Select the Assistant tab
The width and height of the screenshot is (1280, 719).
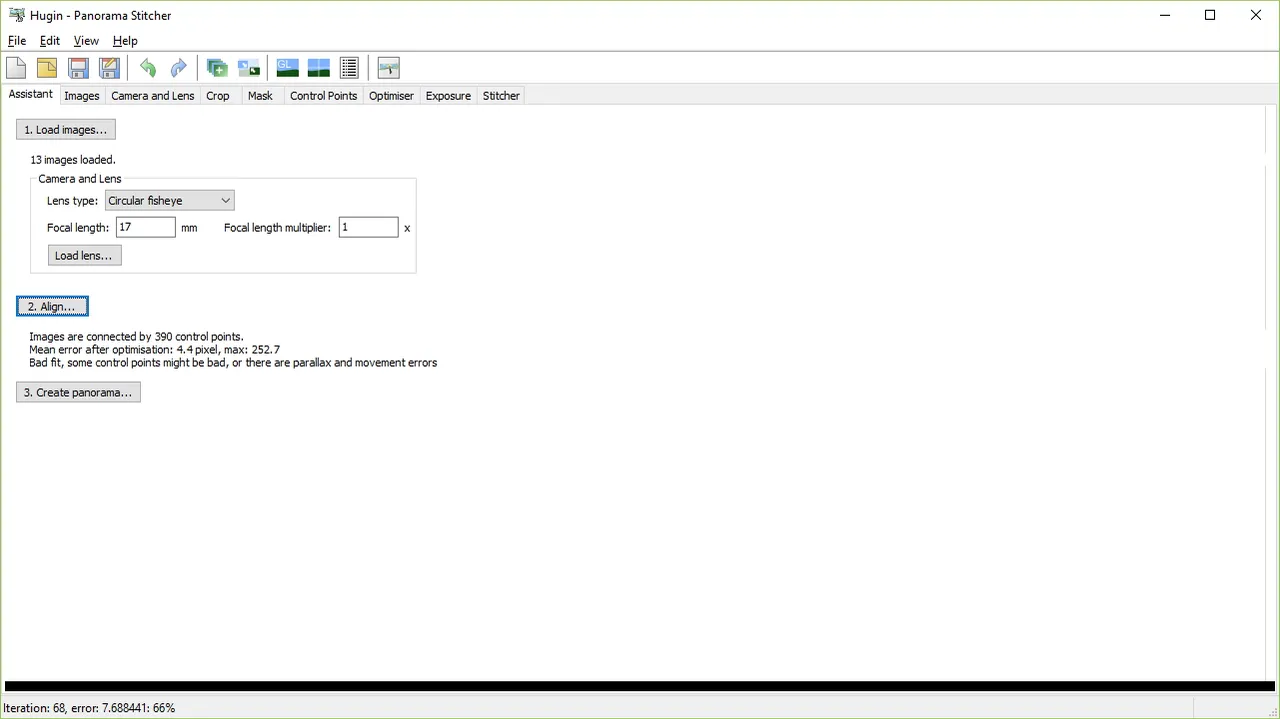point(30,94)
